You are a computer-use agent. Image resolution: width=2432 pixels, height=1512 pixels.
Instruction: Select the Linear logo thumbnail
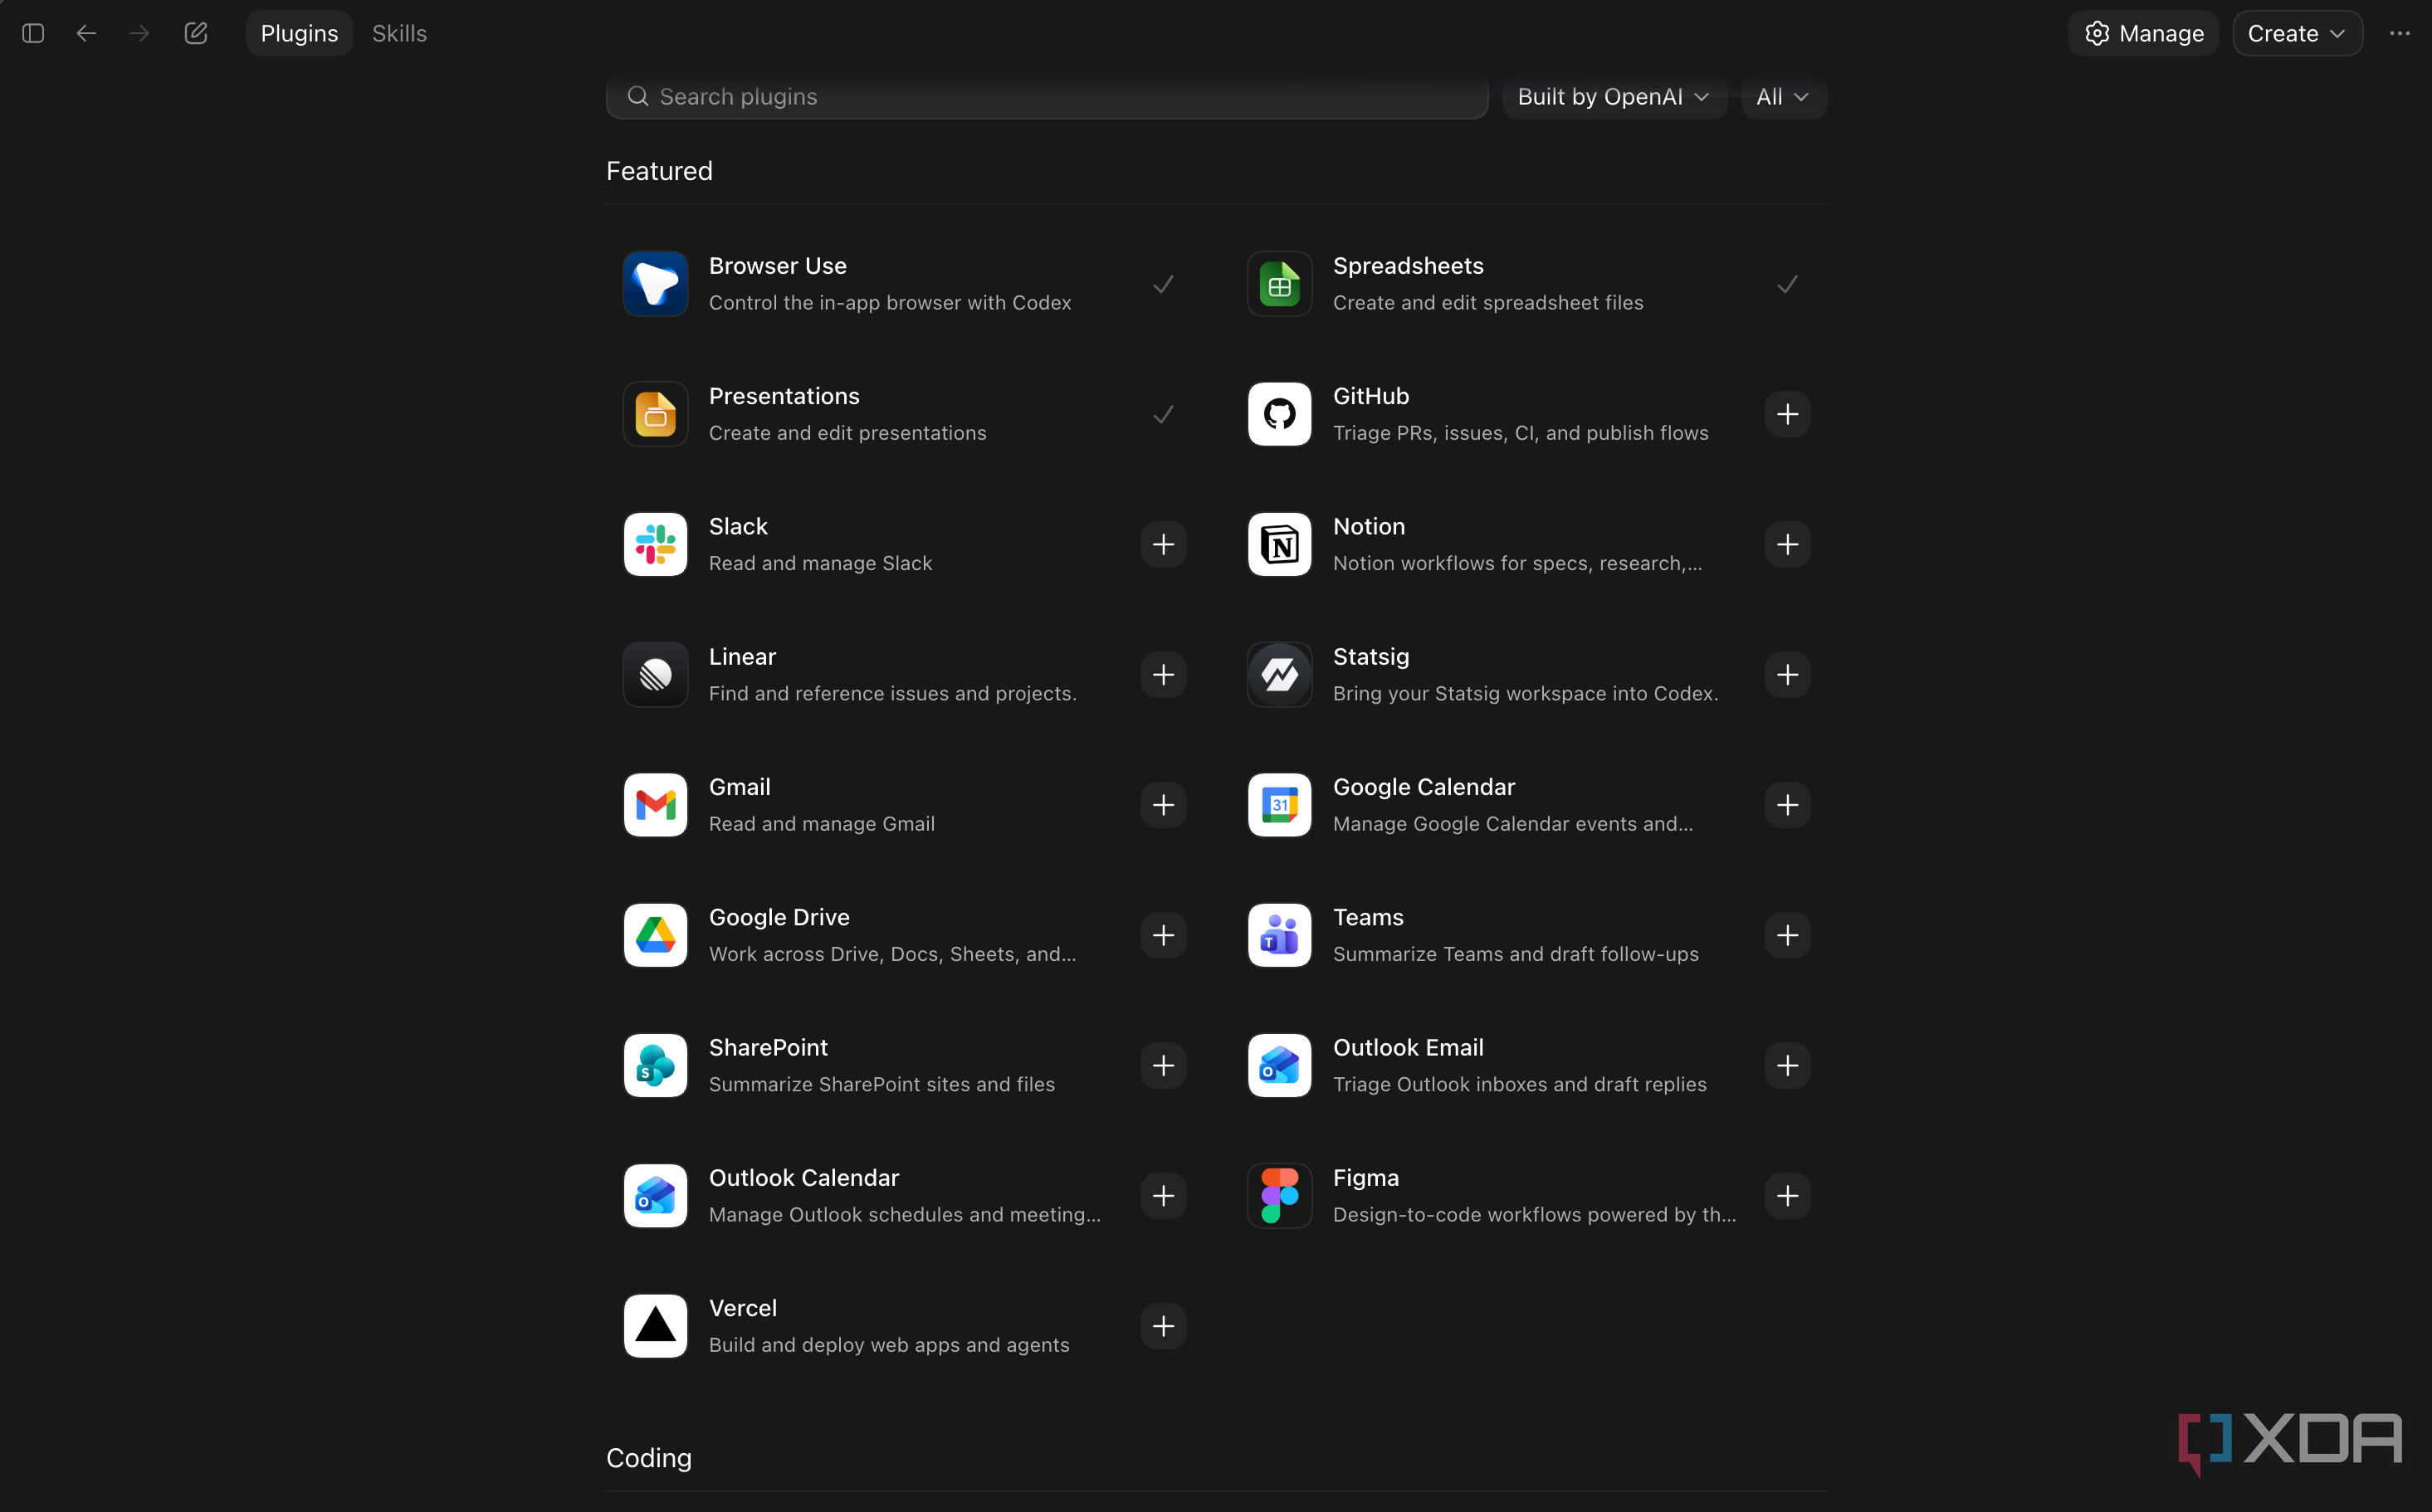(x=655, y=675)
